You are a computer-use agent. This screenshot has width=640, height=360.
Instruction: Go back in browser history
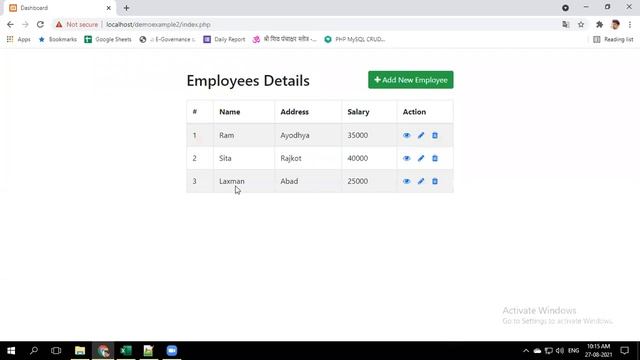click(10, 24)
